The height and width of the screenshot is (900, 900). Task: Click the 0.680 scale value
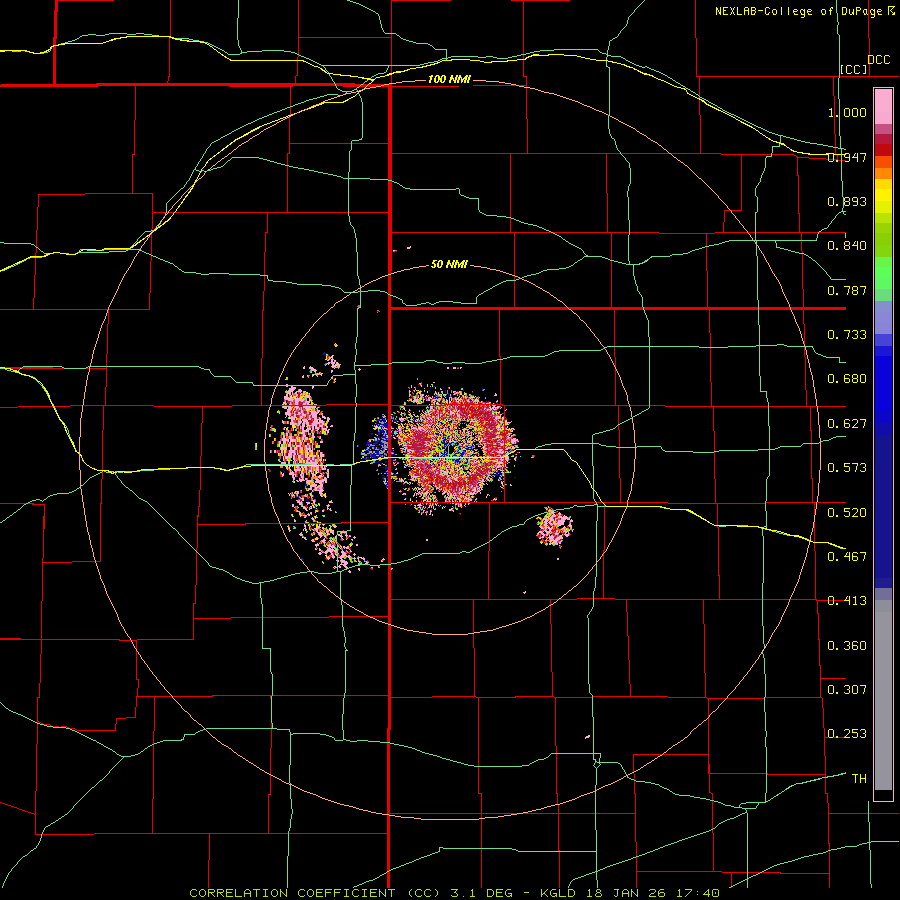847,379
